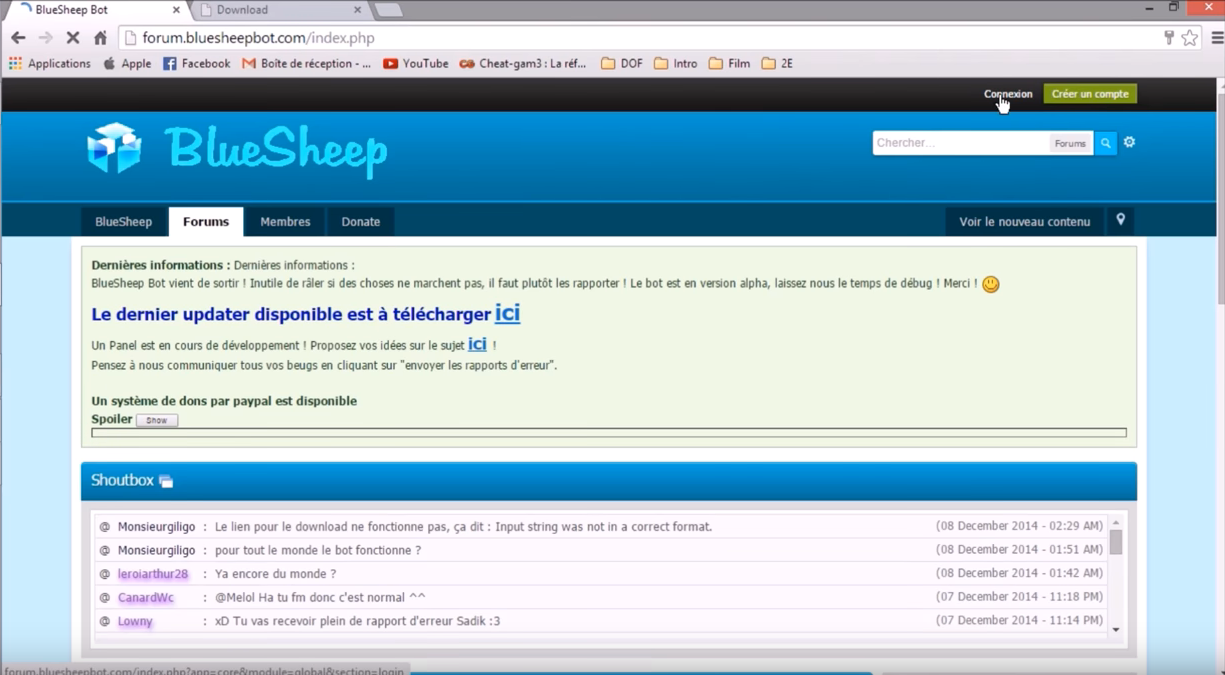Click the Chercher search field
Screen dimensions: 1225x675
961,143
